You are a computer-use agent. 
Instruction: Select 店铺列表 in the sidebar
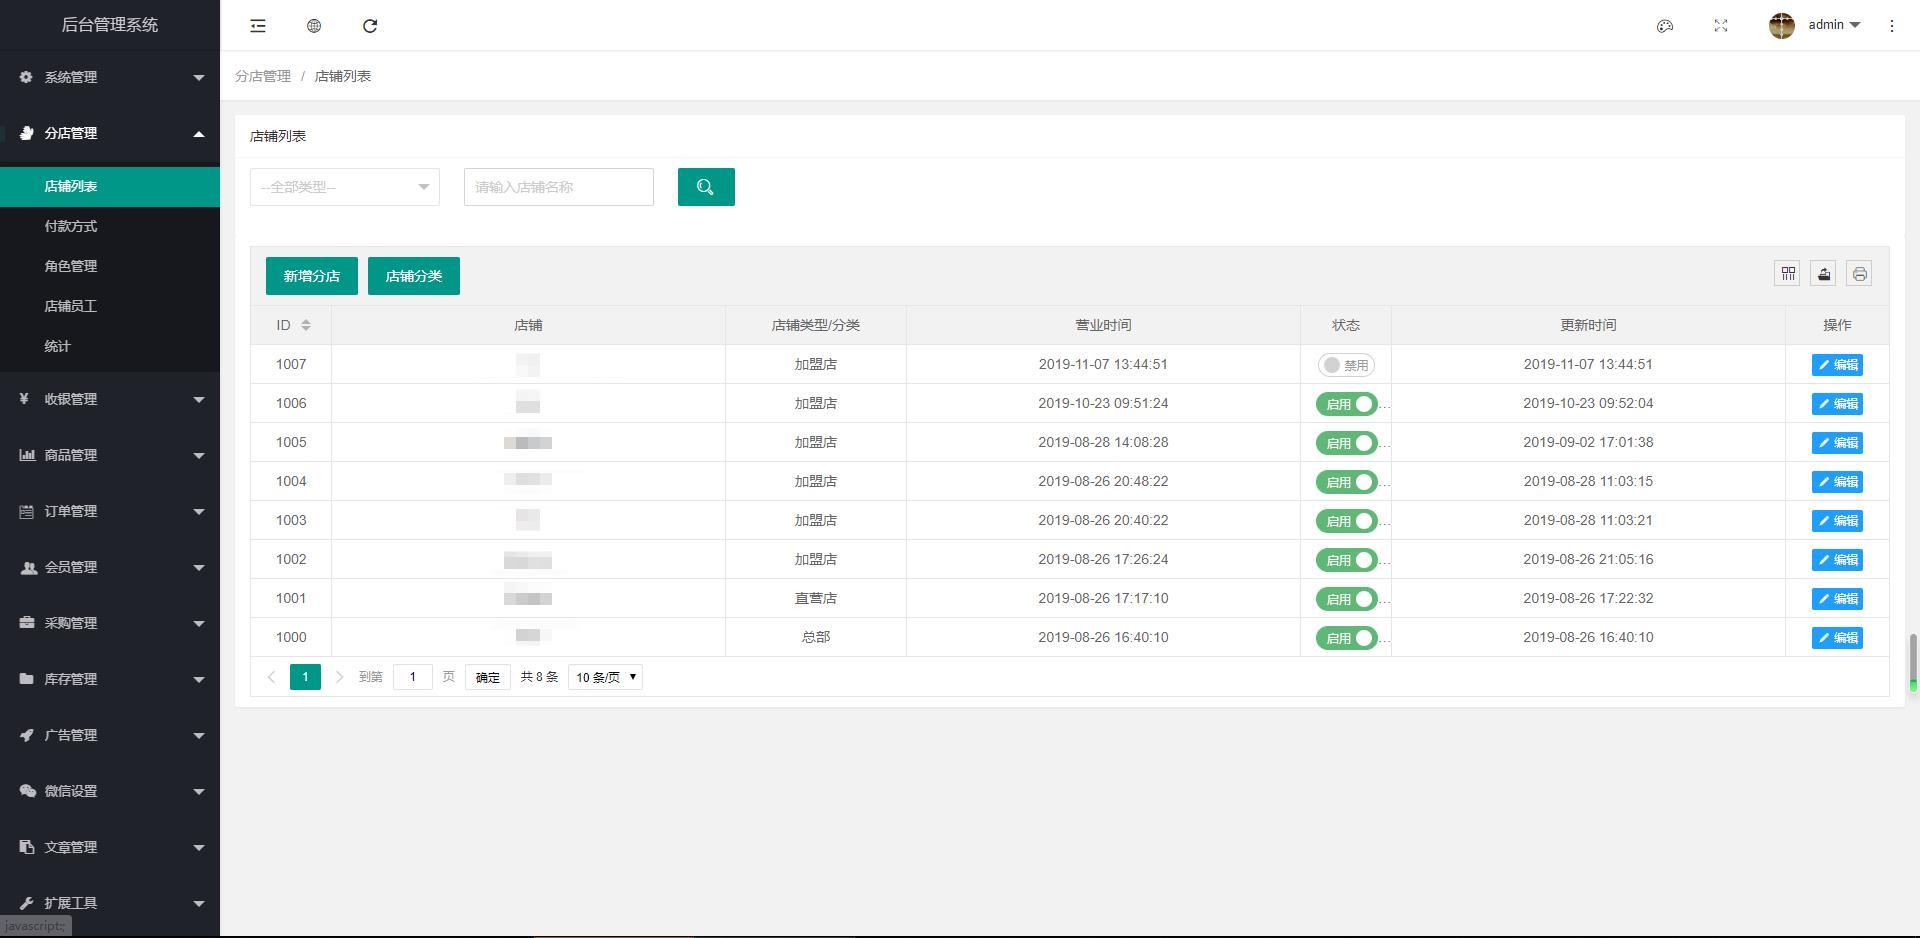(x=110, y=187)
